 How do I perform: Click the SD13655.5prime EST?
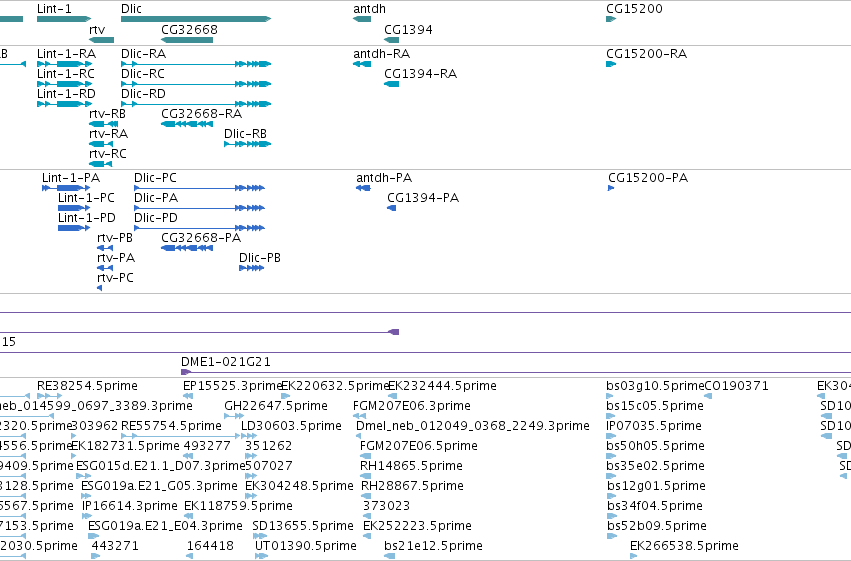pyautogui.click(x=259, y=537)
